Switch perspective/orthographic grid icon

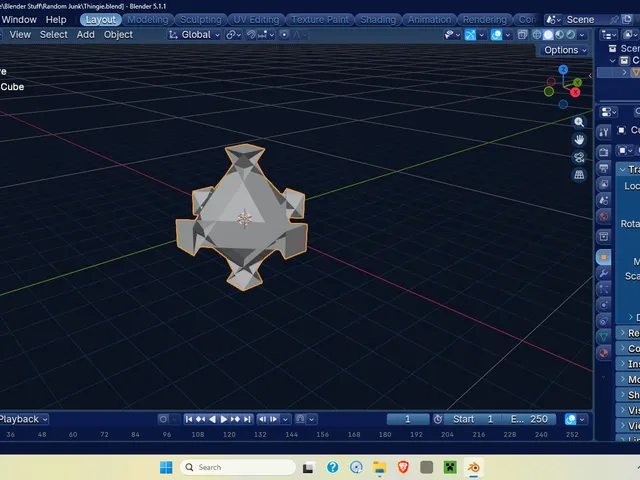579,175
